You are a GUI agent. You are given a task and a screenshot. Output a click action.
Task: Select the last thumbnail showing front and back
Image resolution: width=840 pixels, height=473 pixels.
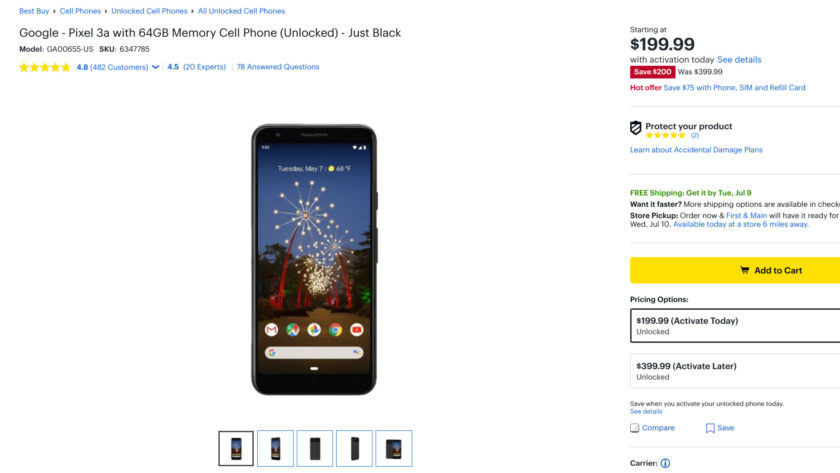point(393,448)
